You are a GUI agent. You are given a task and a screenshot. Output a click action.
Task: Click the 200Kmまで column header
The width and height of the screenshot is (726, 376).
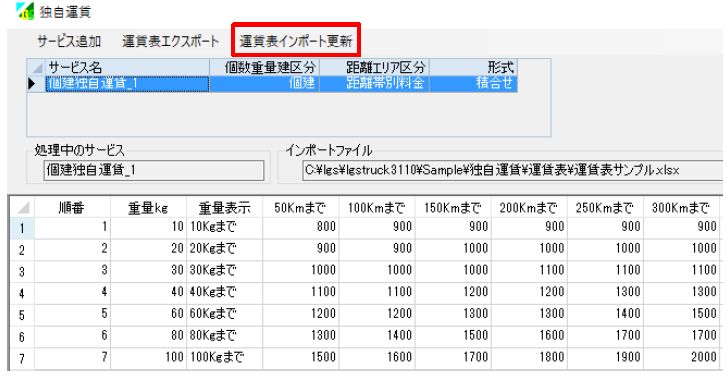point(529,207)
